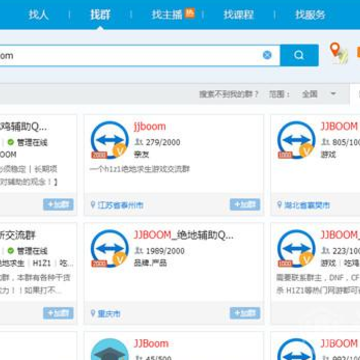Open the map location pin icon
360x360 pixels.
pyautogui.click(x=339, y=53)
